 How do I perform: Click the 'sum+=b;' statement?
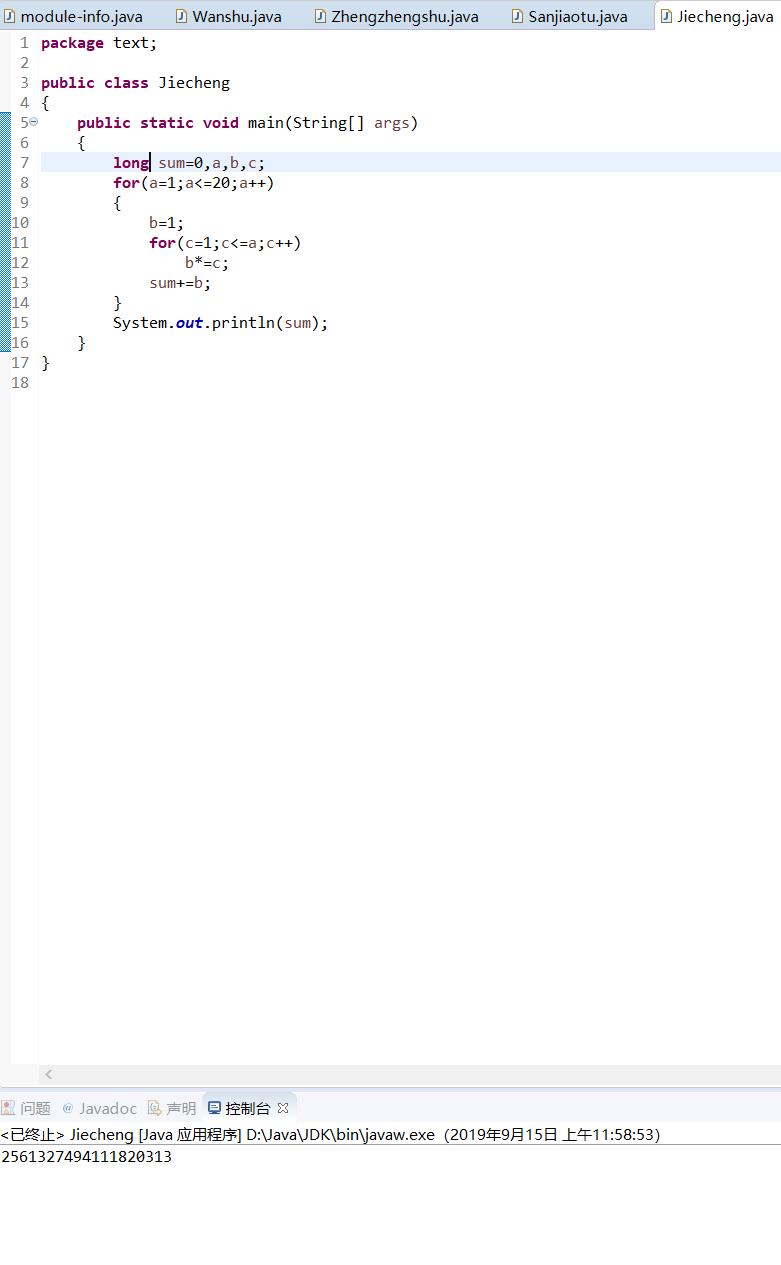[x=180, y=283]
